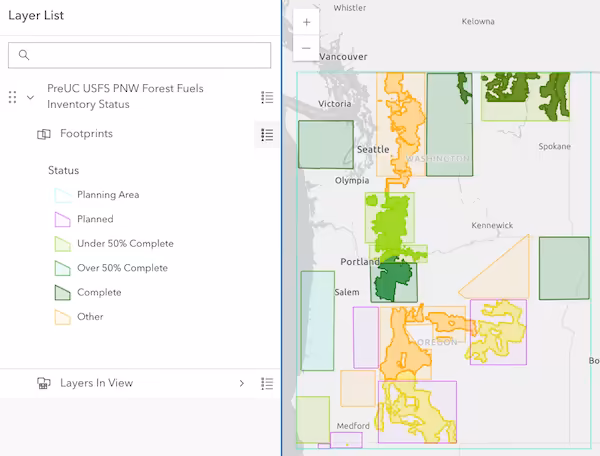The width and height of the screenshot is (600, 456).
Task: Zoom out on the map
Action: (x=306, y=48)
